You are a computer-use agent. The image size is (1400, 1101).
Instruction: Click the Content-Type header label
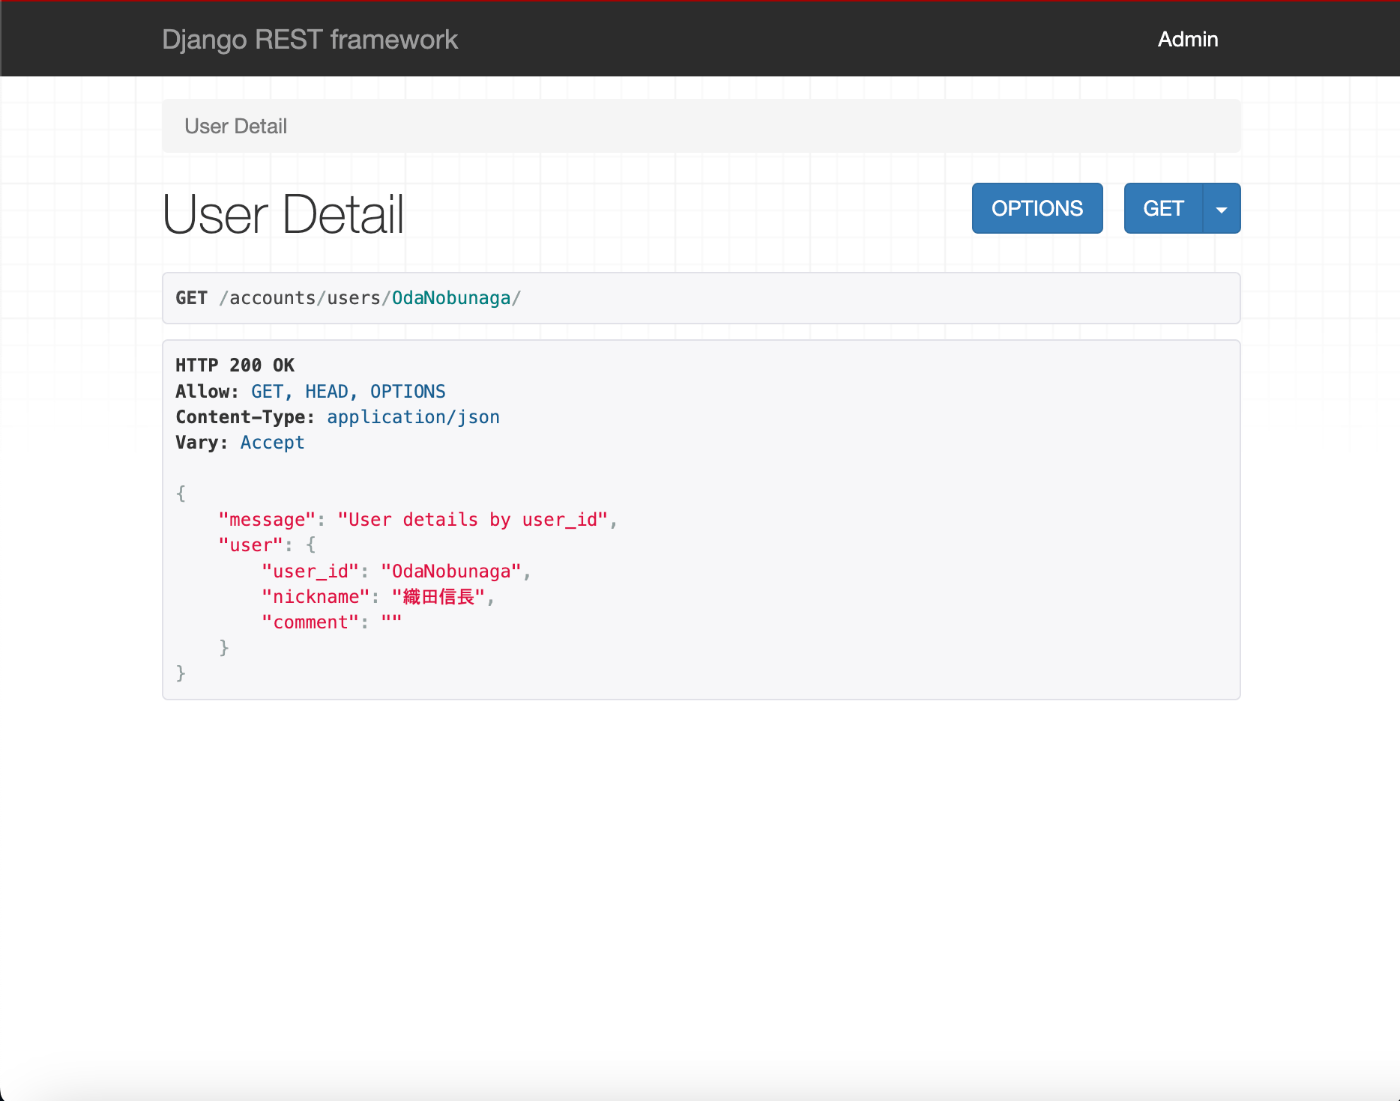(x=245, y=417)
